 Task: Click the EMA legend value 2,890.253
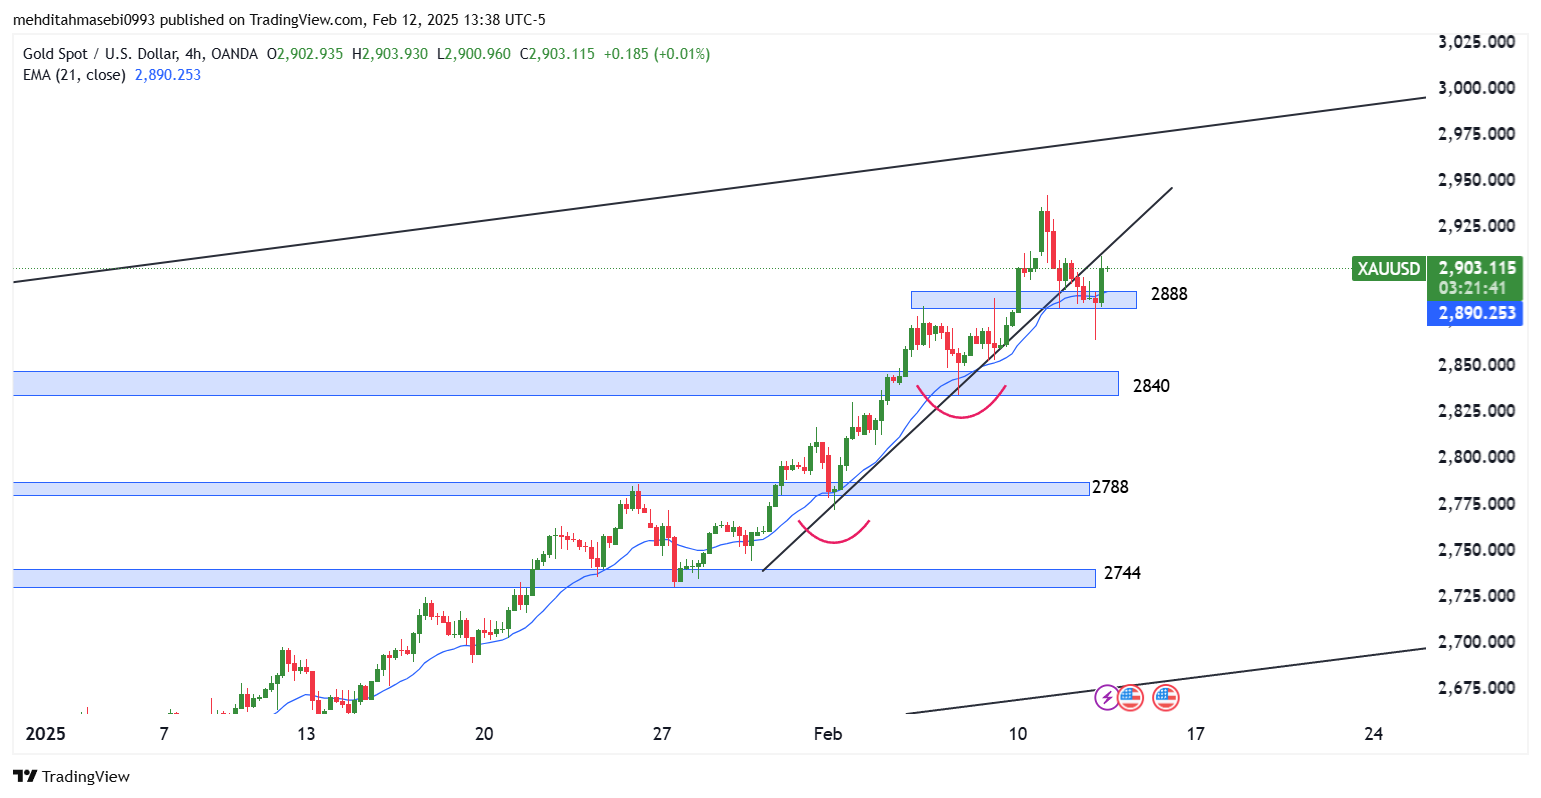(167, 75)
